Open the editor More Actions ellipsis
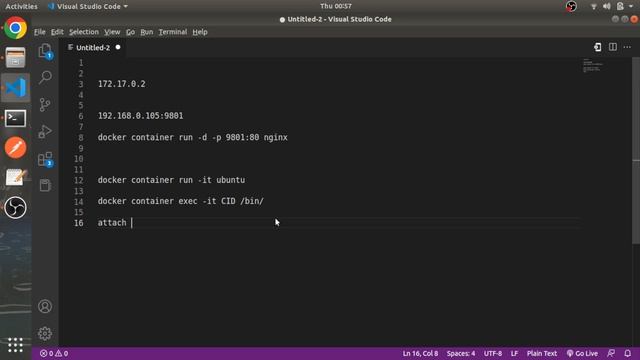640x360 pixels. 627,47
